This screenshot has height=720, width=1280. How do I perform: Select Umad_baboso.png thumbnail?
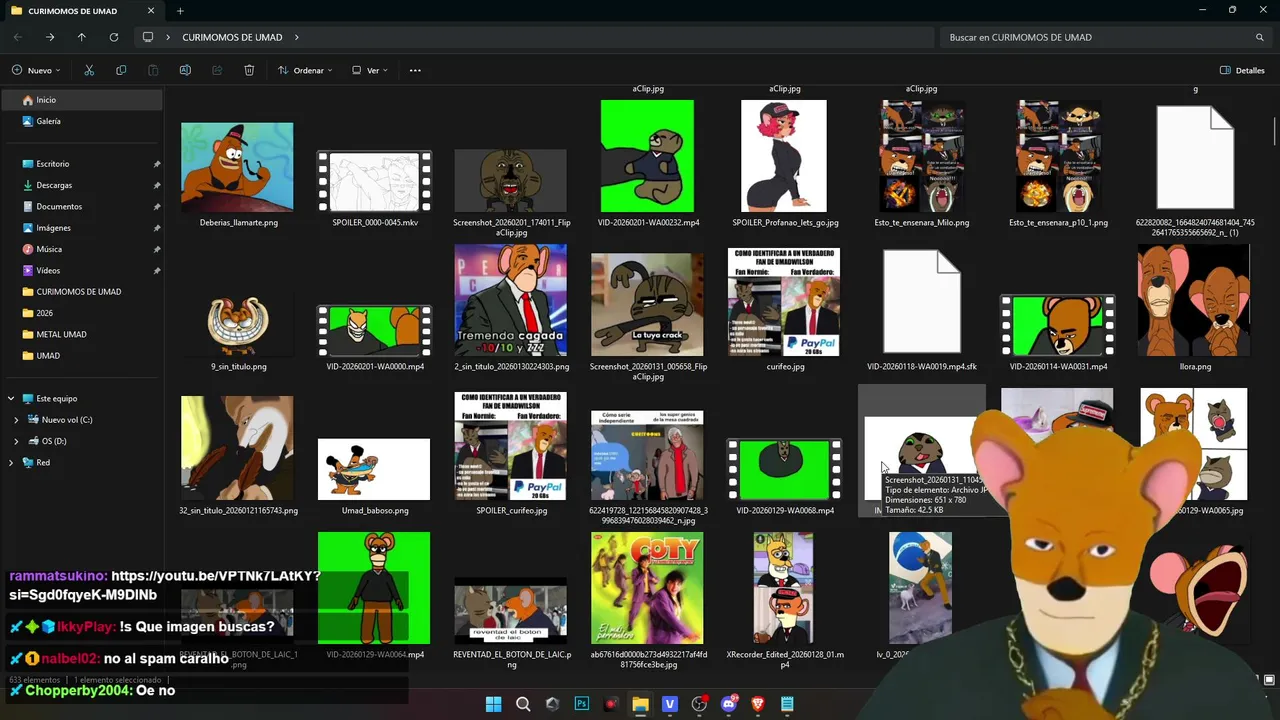coord(374,469)
